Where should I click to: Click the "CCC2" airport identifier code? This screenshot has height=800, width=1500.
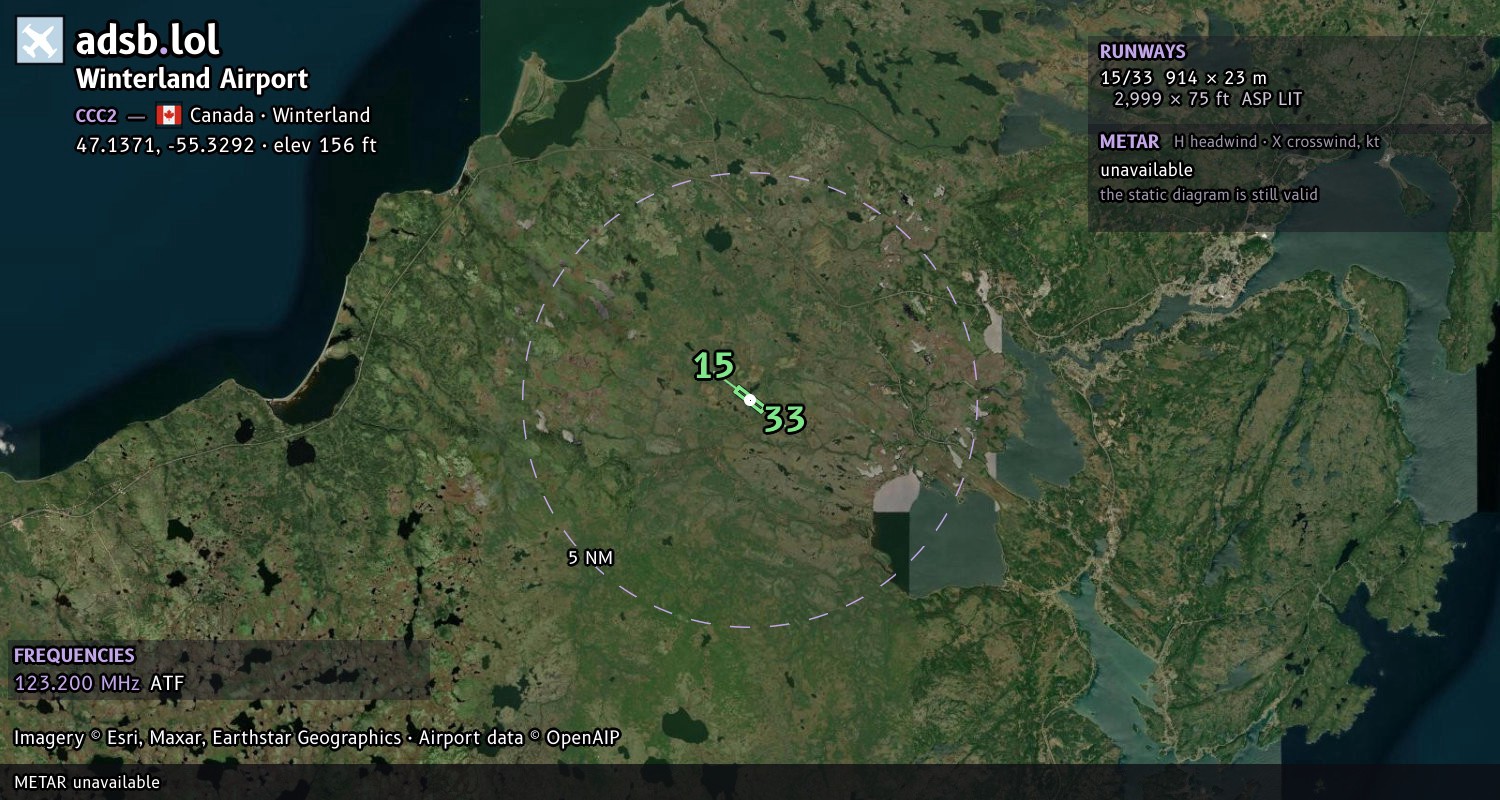pos(96,116)
